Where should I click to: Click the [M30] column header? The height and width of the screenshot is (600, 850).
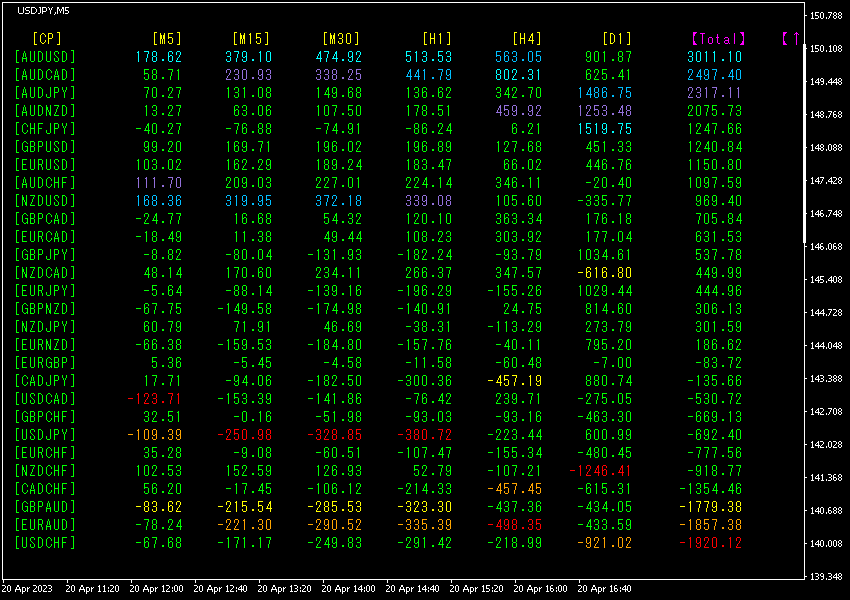point(341,39)
